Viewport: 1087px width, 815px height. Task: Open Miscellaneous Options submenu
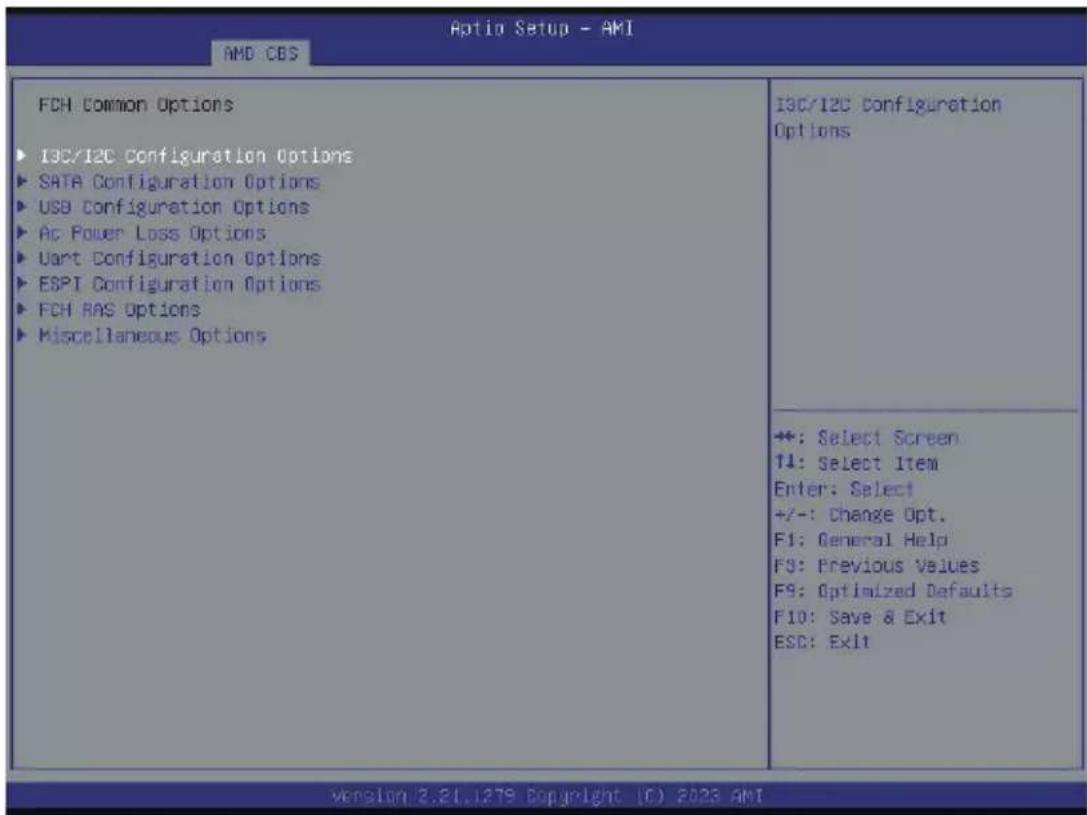coord(152,335)
